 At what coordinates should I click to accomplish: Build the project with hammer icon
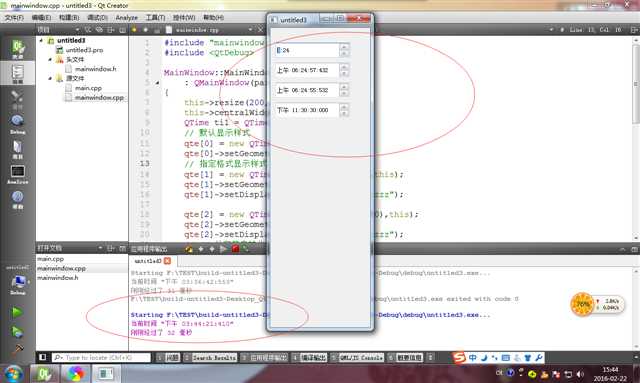pyautogui.click(x=17, y=349)
